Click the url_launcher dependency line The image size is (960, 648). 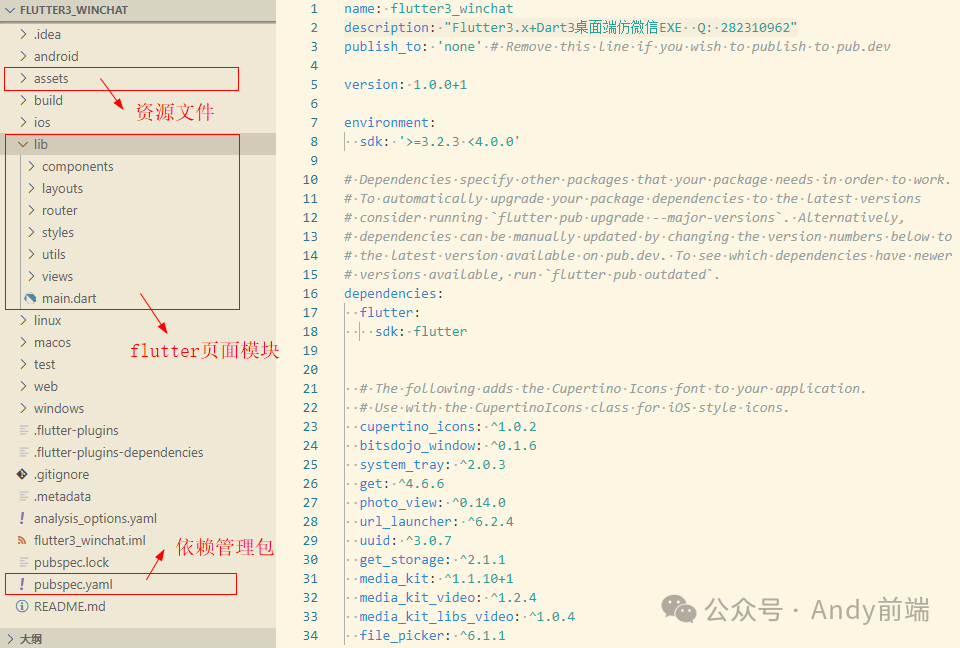437,521
